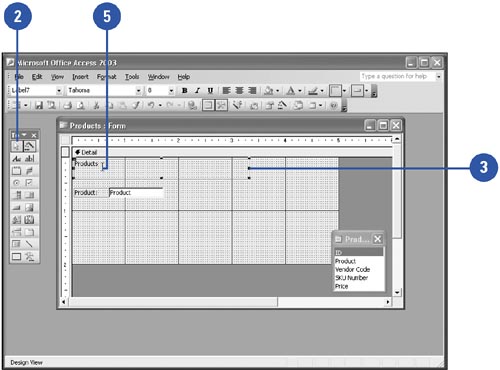Expand the Line/Border Width dropdown arrow
Screen dimensions: 500x370
(344, 91)
